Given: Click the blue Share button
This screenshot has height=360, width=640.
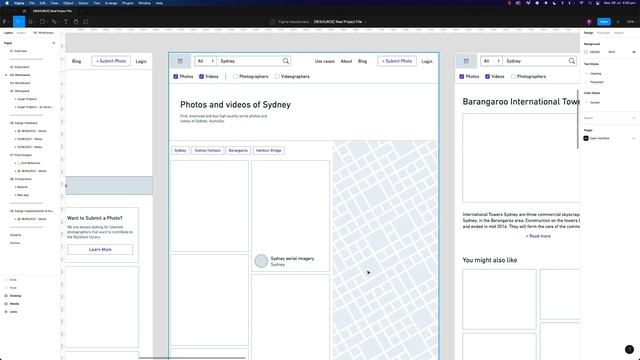Looking at the screenshot, I should click(604, 22).
